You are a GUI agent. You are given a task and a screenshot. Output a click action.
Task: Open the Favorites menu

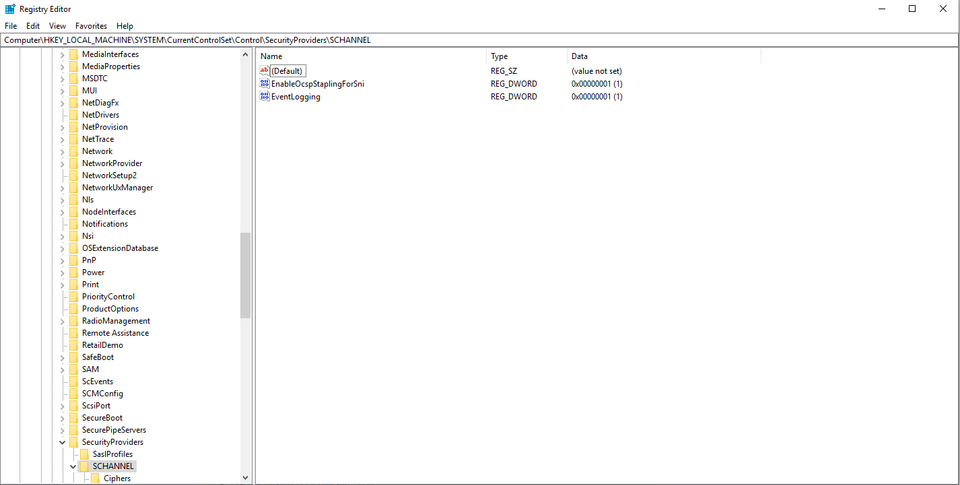point(91,26)
